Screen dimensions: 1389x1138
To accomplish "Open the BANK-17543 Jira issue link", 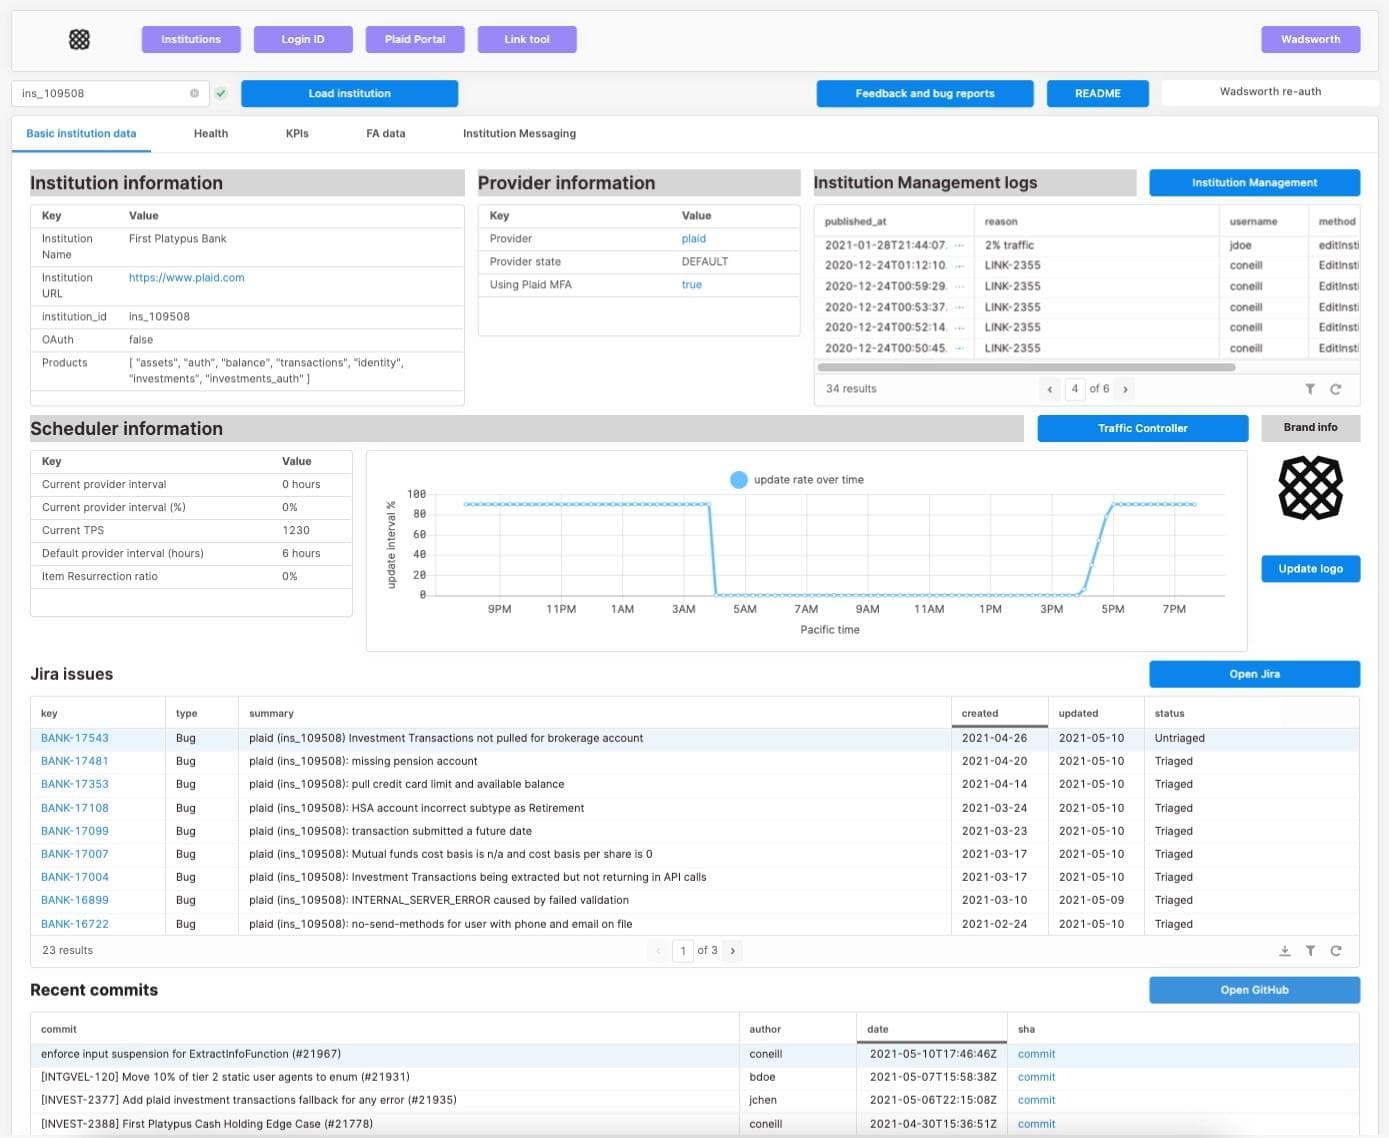I will tap(75, 738).
